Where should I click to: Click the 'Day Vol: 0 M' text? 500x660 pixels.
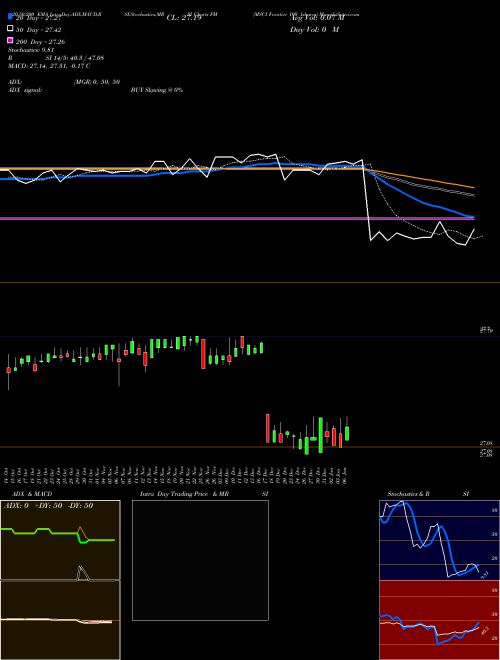314,30
